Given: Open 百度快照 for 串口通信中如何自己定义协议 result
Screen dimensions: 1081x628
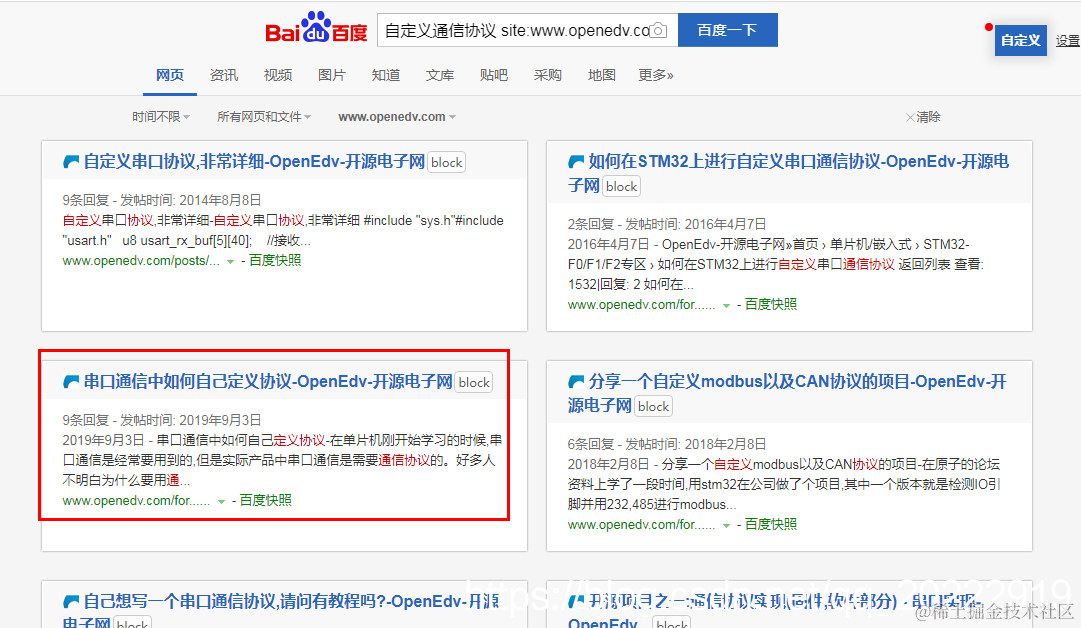Looking at the screenshot, I should [265, 500].
